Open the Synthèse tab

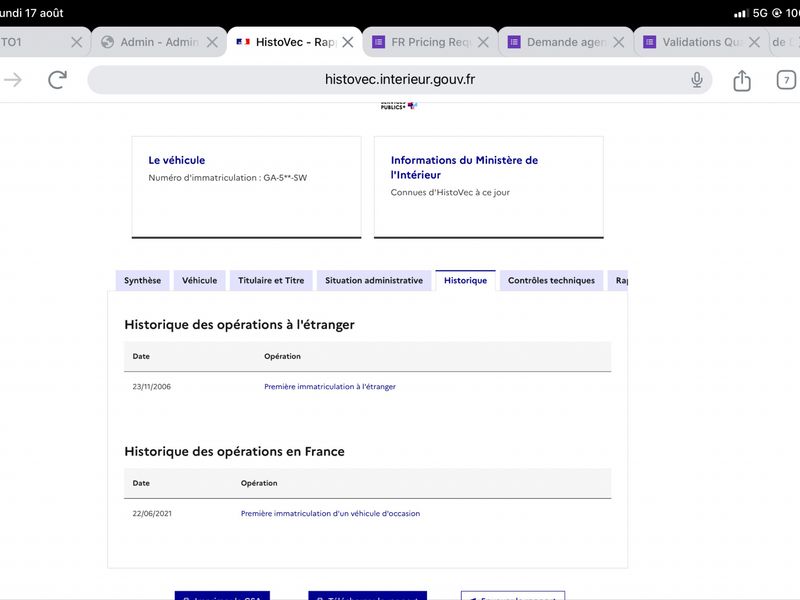click(142, 280)
